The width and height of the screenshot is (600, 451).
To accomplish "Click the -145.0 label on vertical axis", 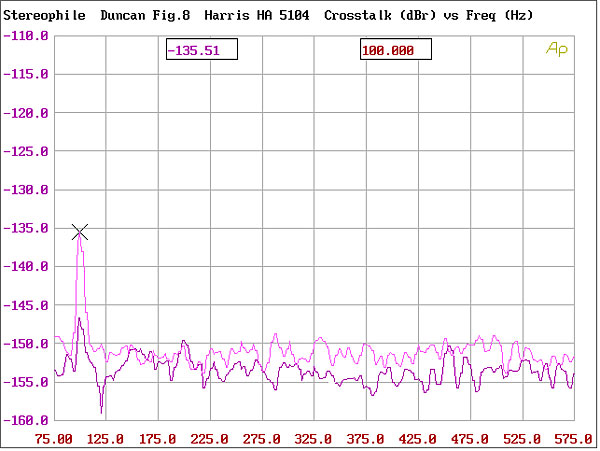I will click(x=26, y=305).
